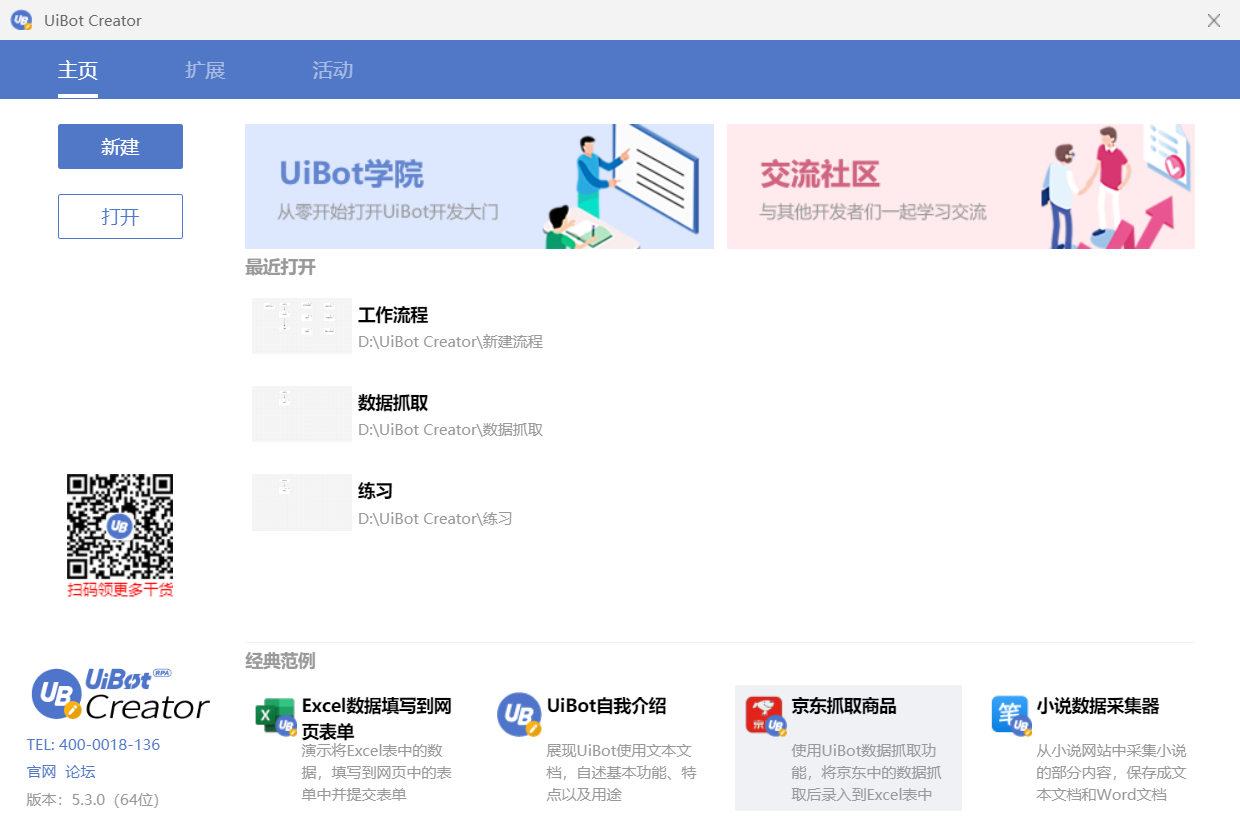
Task: Click the 小说数据采集器 example icon
Action: tap(1010, 716)
